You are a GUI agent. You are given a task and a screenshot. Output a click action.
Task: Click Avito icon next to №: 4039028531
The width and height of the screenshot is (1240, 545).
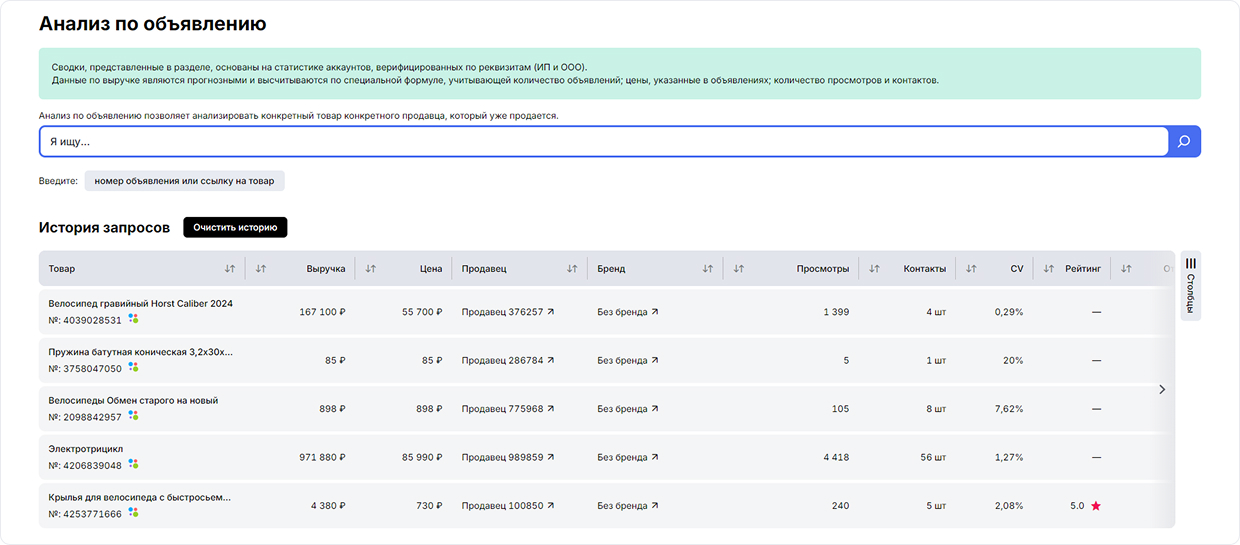tap(133, 320)
